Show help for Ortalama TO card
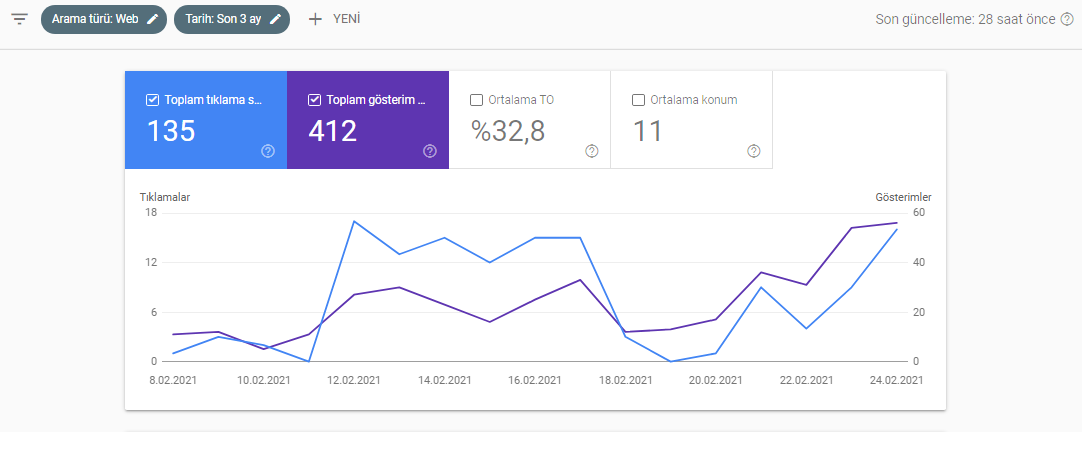The image size is (1082, 452). pyautogui.click(x=591, y=151)
